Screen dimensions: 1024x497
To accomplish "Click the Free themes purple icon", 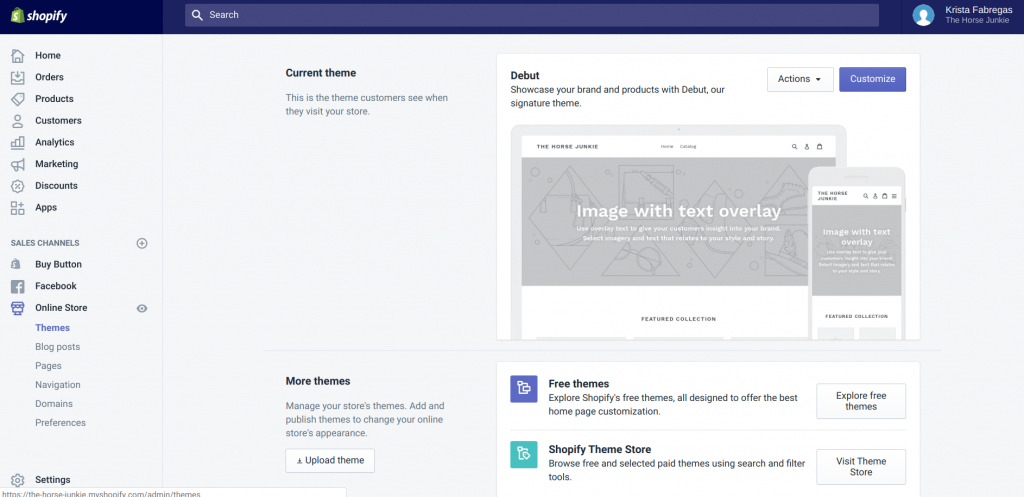I will [524, 389].
